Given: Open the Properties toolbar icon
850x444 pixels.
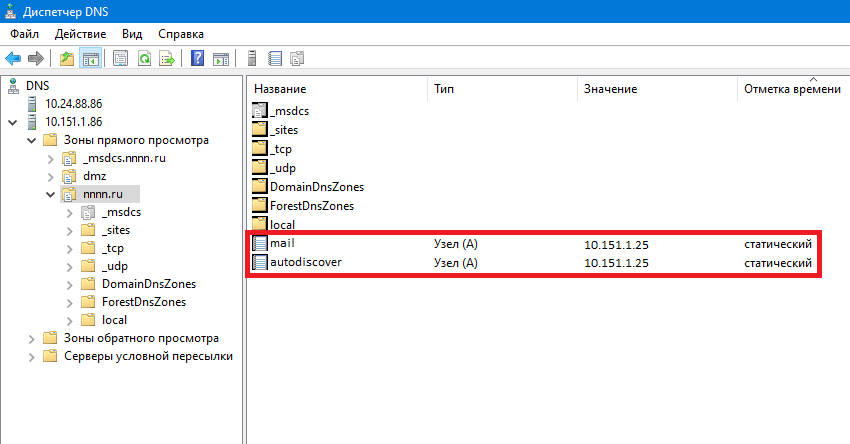Looking at the screenshot, I should pyautogui.click(x=120, y=58).
